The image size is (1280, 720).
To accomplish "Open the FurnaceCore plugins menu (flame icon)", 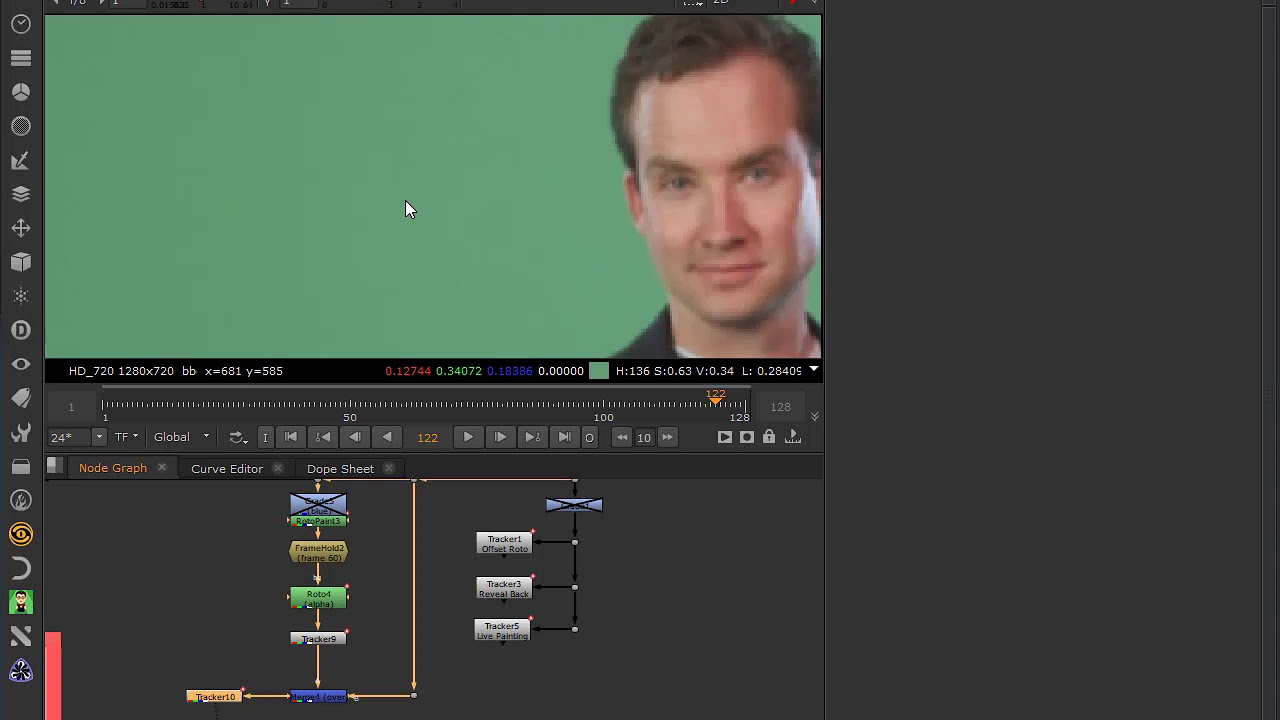I will click(x=21, y=500).
